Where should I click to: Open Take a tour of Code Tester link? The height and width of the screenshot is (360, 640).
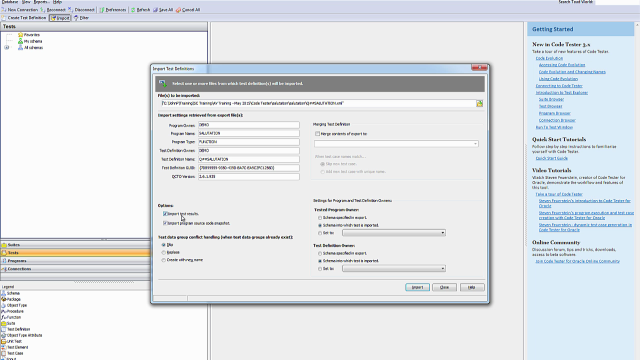[x=559, y=194]
